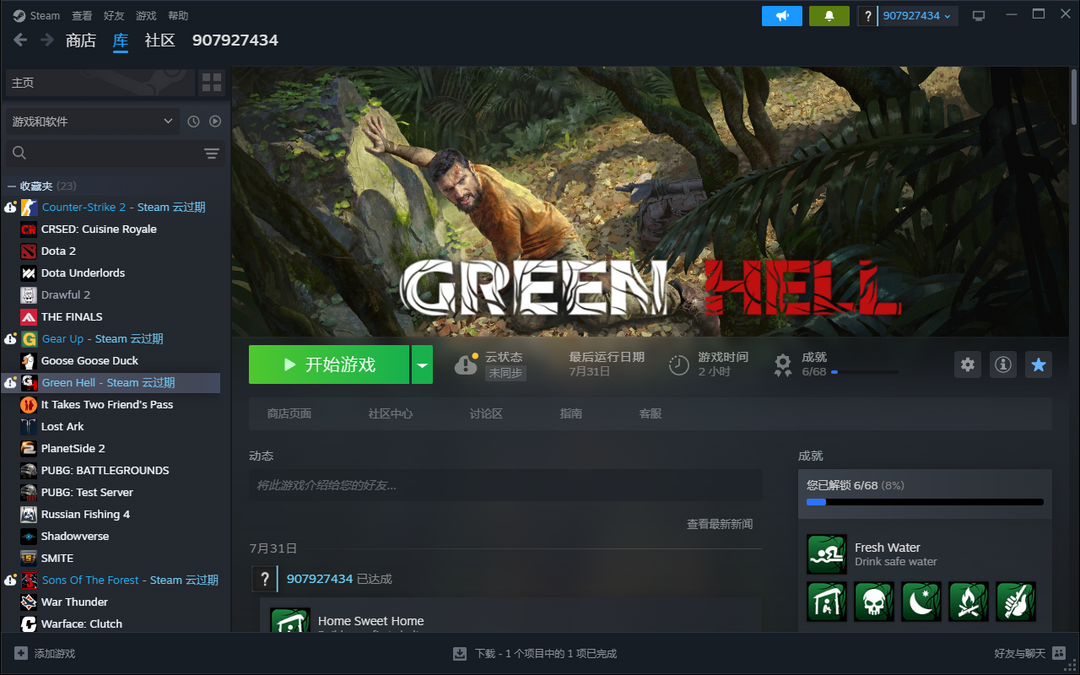Click the add game plus icon
This screenshot has width=1080, height=675.
21,653
